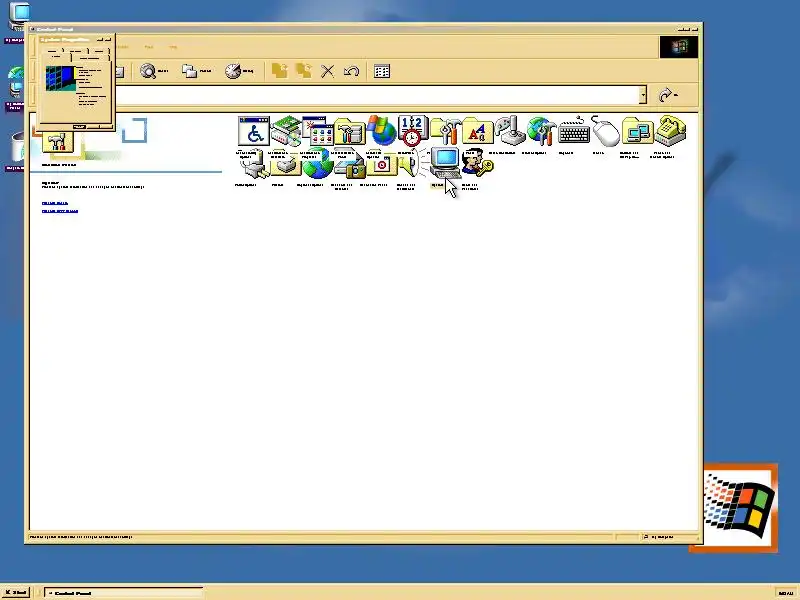Click the Go button beside address bar
Screen dimensions: 800x600
pos(668,95)
